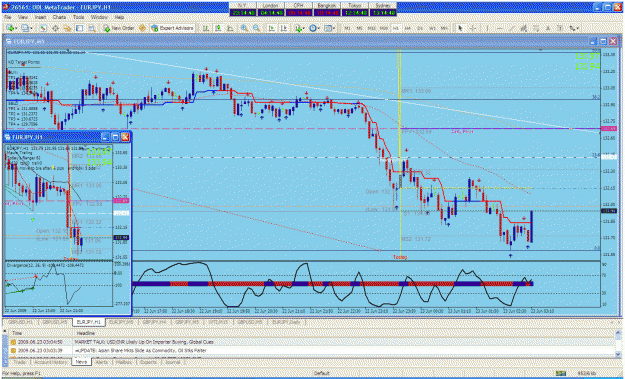Viewport: 625px width, 379px height.
Task: Select the Text Label tool
Action: point(560,28)
